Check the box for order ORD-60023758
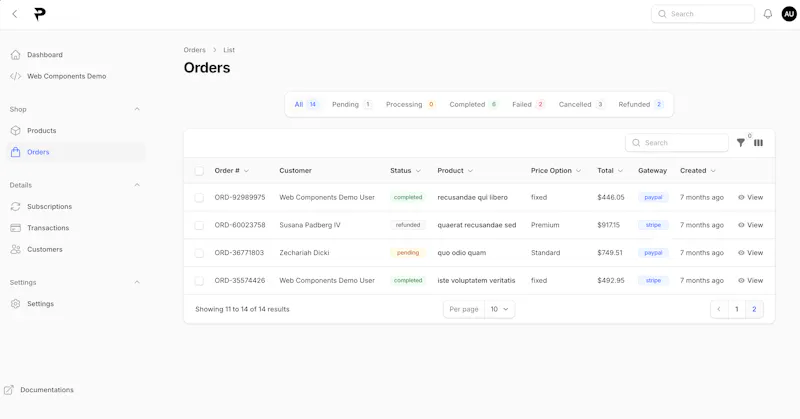The height and width of the screenshot is (419, 800). (x=199, y=225)
